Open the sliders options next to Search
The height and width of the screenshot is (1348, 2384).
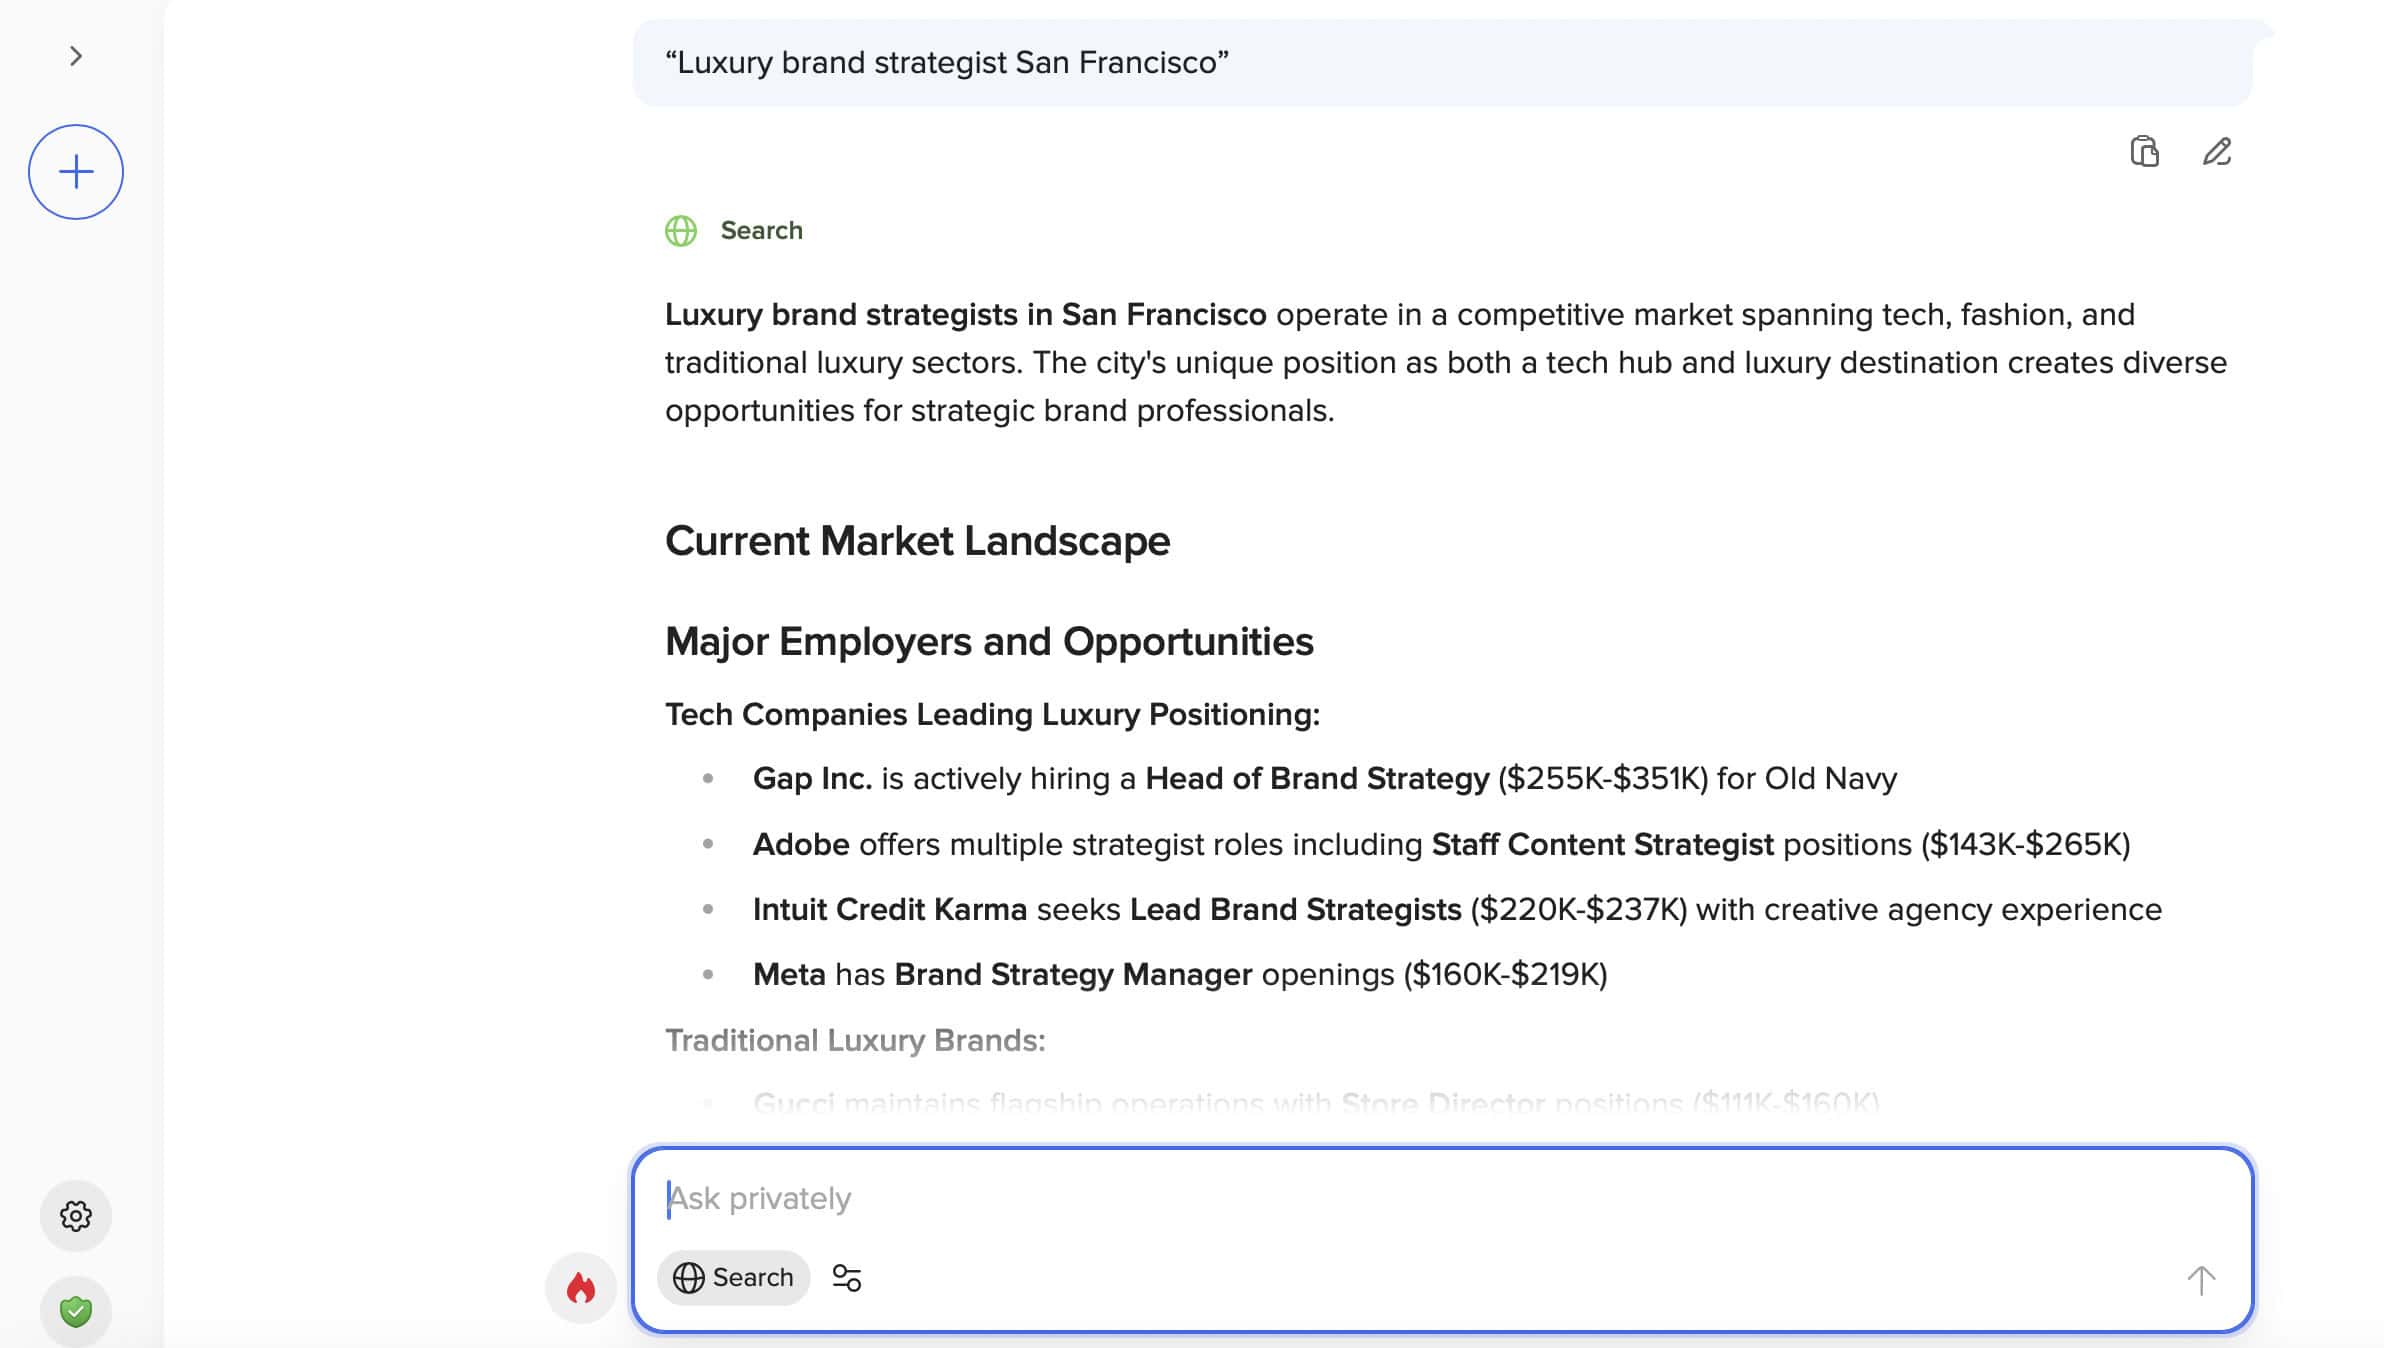[x=847, y=1278]
